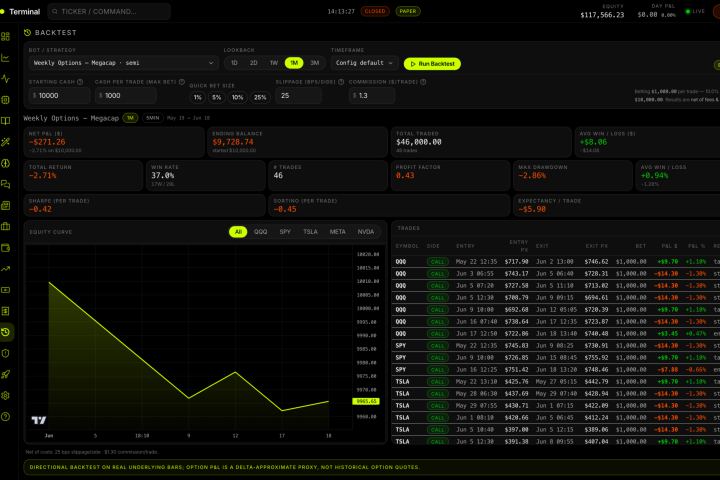Screen dimensions: 720x480
Task: Click the Commission input field
Action: tap(371, 96)
